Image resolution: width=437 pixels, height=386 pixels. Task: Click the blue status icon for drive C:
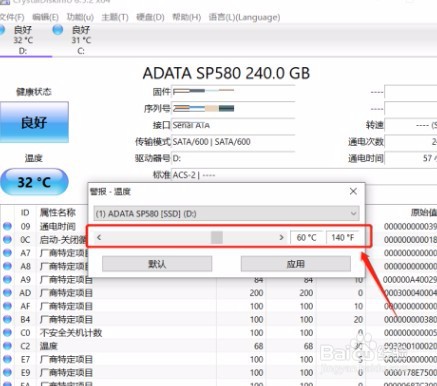58,30
